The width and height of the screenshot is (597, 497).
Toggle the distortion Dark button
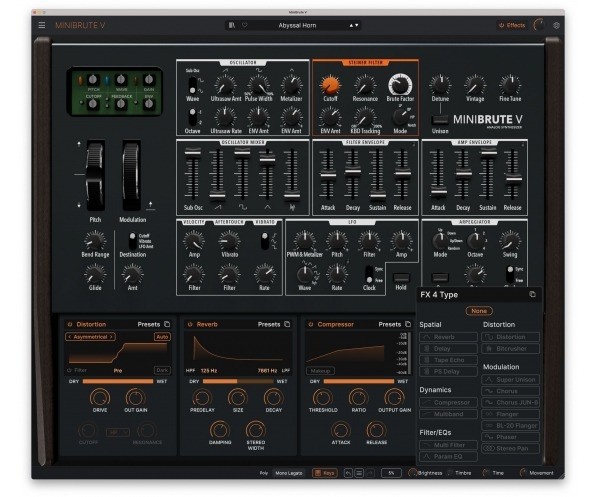pyautogui.click(x=162, y=370)
